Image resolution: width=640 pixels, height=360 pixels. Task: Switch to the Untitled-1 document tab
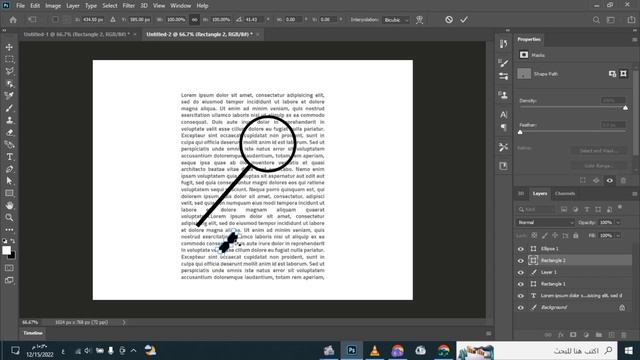pos(77,34)
